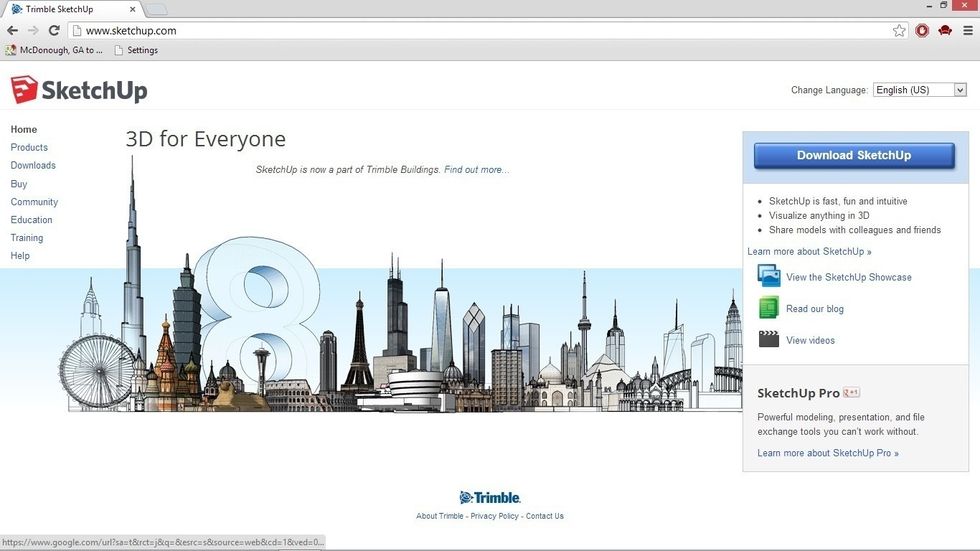The height and width of the screenshot is (551, 980).
Task: Click Contact Us footer link
Action: (x=544, y=516)
